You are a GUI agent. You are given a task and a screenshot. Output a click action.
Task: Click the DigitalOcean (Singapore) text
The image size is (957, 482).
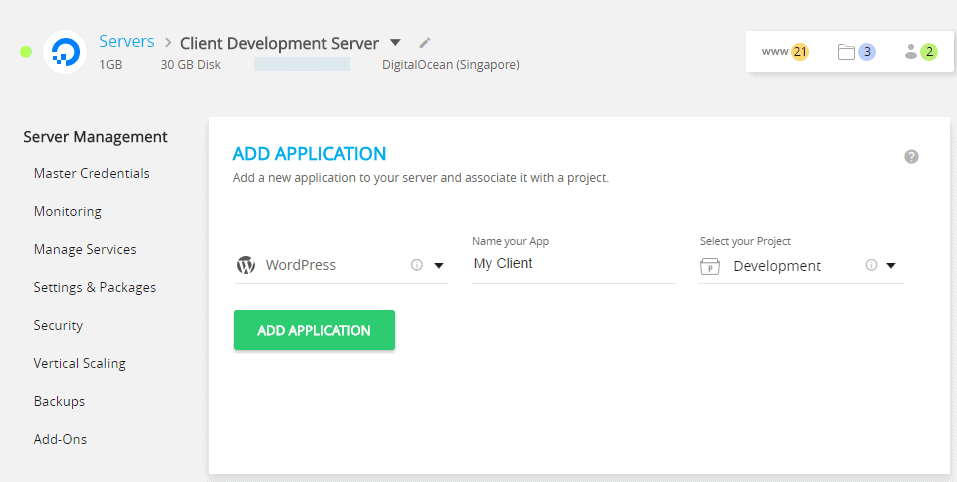pos(451,64)
